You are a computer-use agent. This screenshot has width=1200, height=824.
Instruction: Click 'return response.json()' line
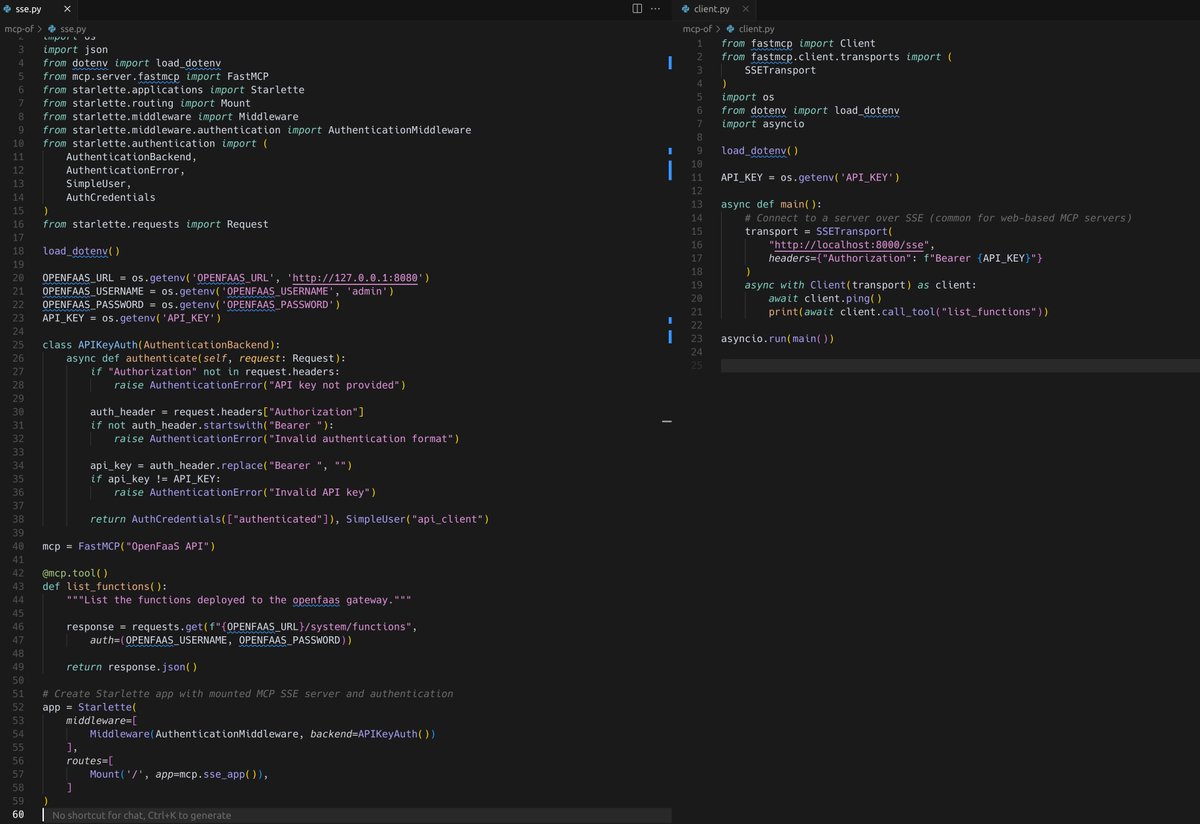[x=132, y=667]
